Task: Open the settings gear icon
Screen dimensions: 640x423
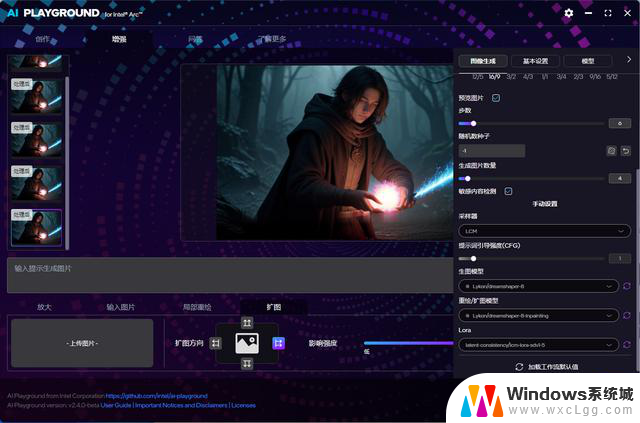Action: [569, 13]
